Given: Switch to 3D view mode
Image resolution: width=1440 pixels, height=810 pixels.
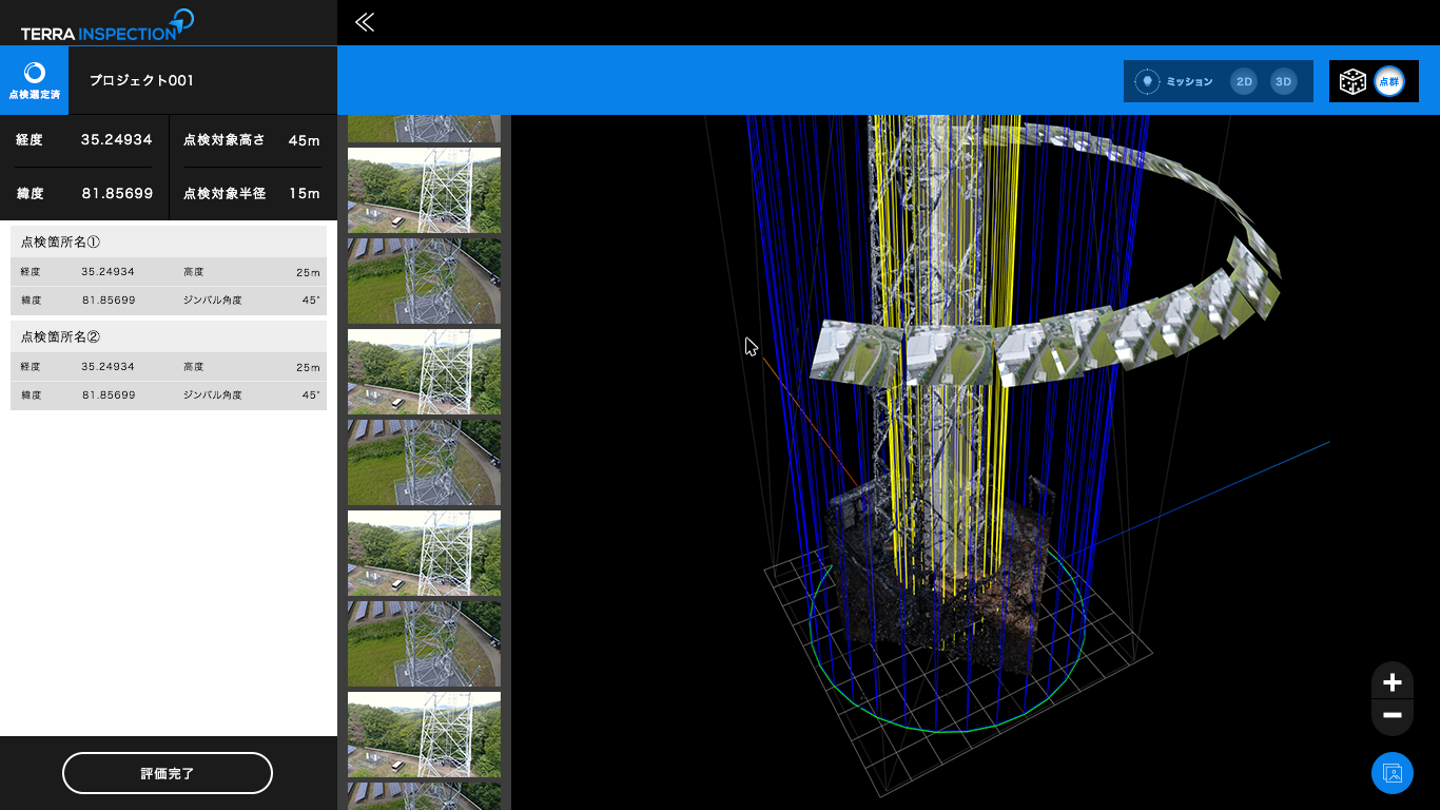Looking at the screenshot, I should click(x=1284, y=81).
